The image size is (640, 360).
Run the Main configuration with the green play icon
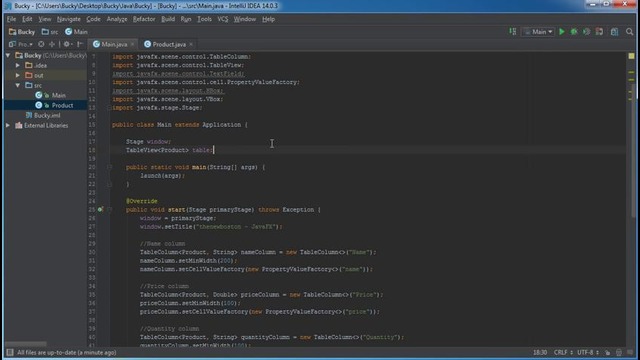562,31
